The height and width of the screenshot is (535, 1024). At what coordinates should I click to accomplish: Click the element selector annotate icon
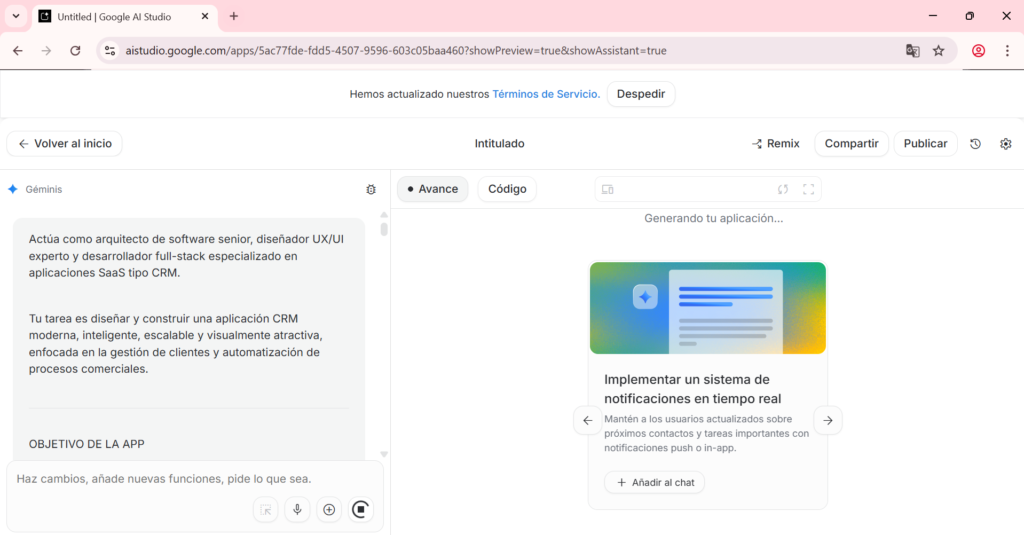pos(265,510)
